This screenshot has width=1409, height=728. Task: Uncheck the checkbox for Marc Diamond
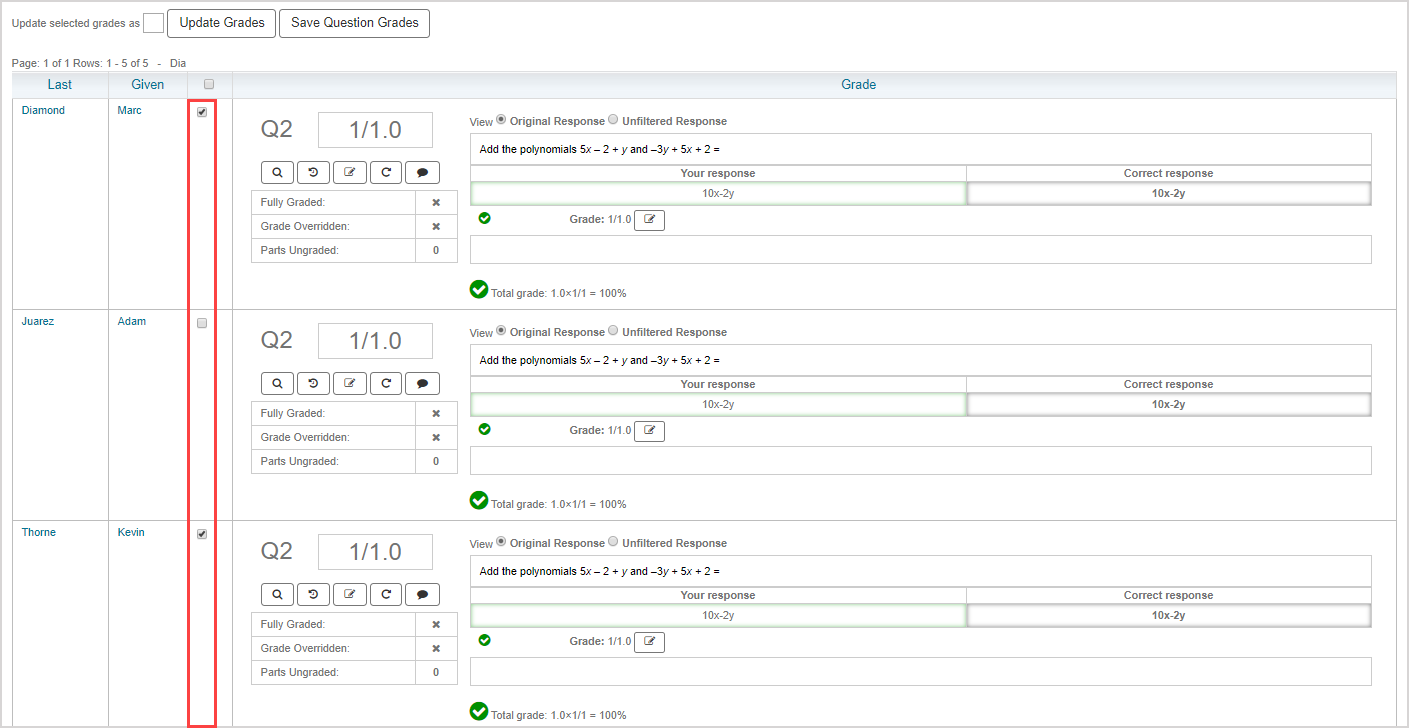[x=202, y=113]
